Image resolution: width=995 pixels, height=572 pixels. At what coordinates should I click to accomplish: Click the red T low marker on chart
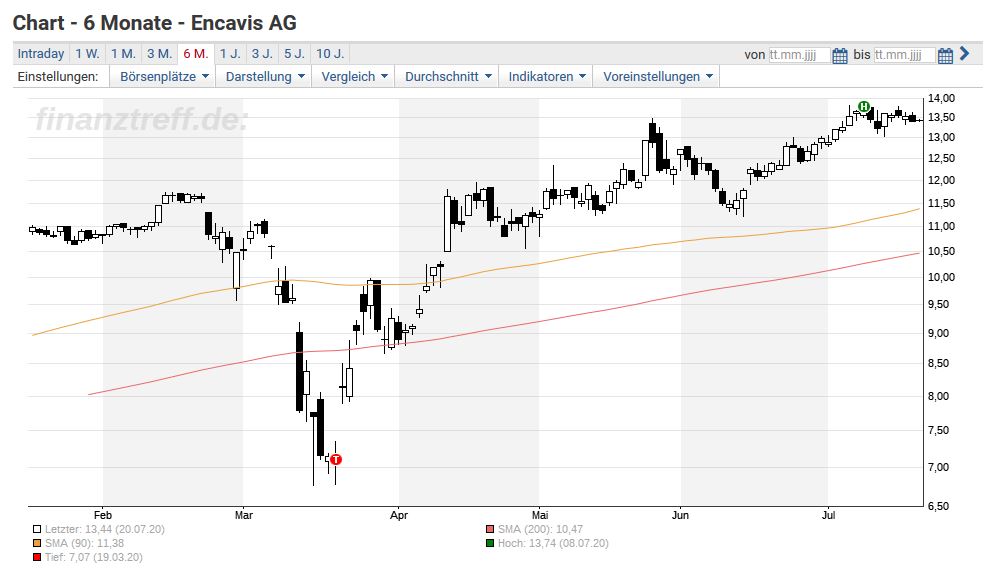click(336, 459)
